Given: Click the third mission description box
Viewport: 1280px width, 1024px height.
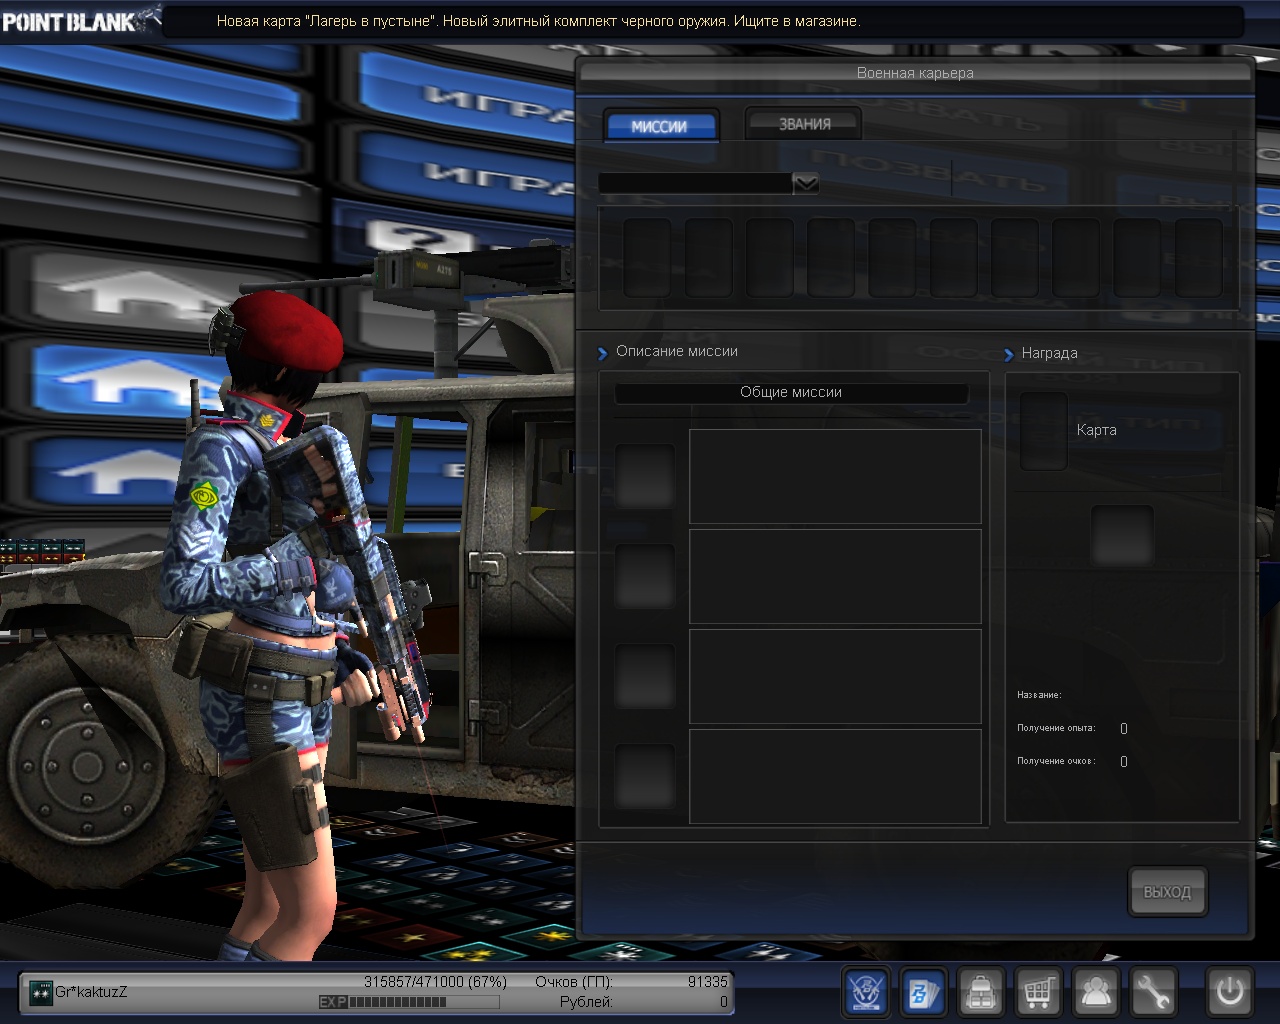Looking at the screenshot, I should pos(835,677).
